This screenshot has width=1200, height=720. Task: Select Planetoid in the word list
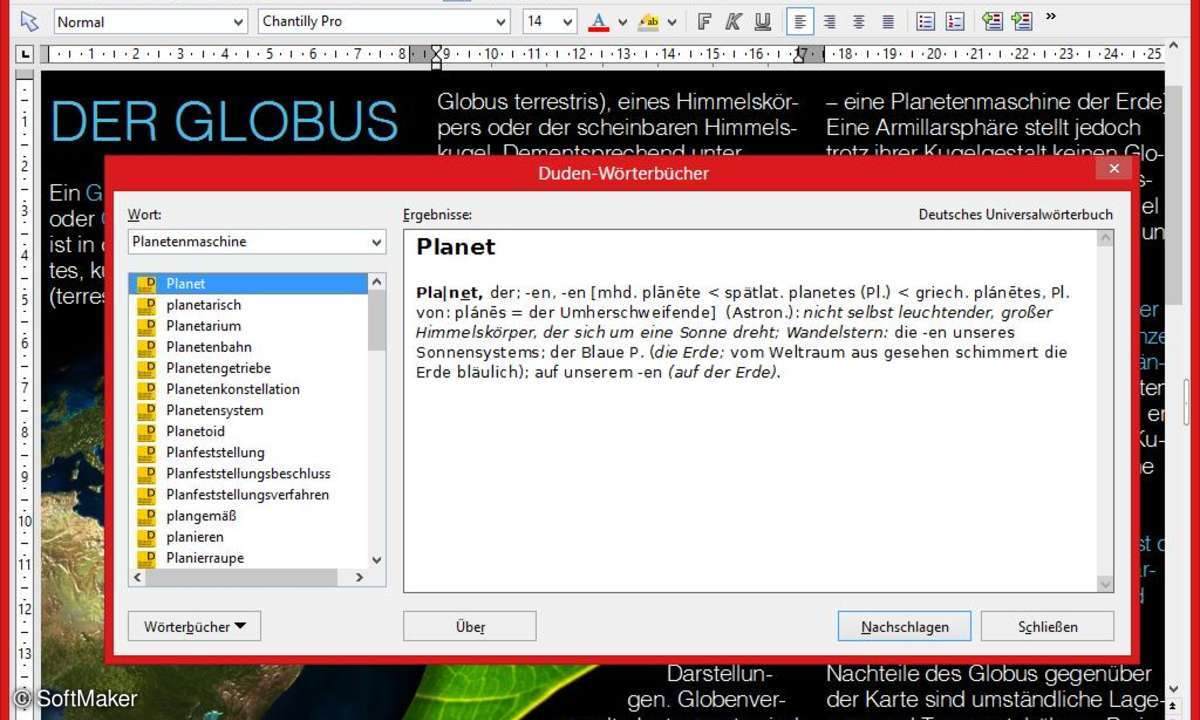(196, 431)
